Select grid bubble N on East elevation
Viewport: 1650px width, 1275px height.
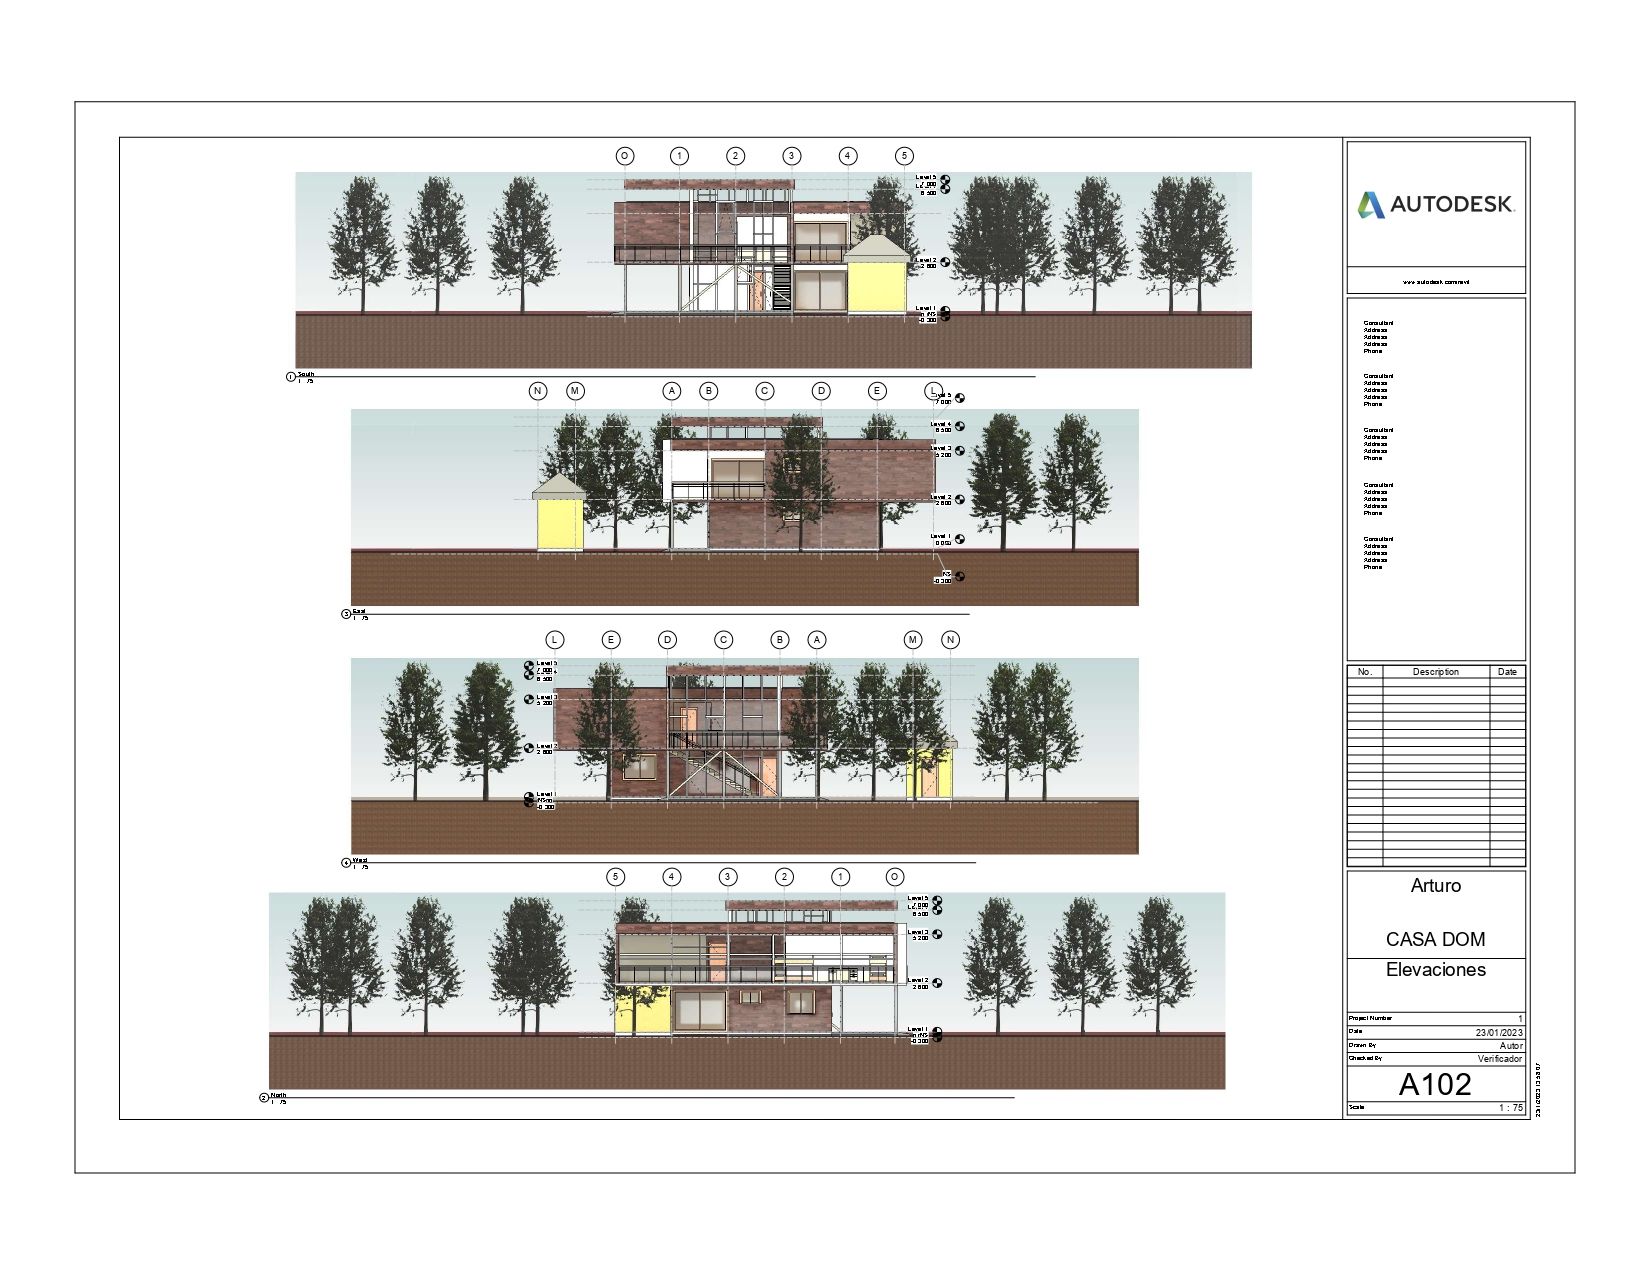(538, 391)
